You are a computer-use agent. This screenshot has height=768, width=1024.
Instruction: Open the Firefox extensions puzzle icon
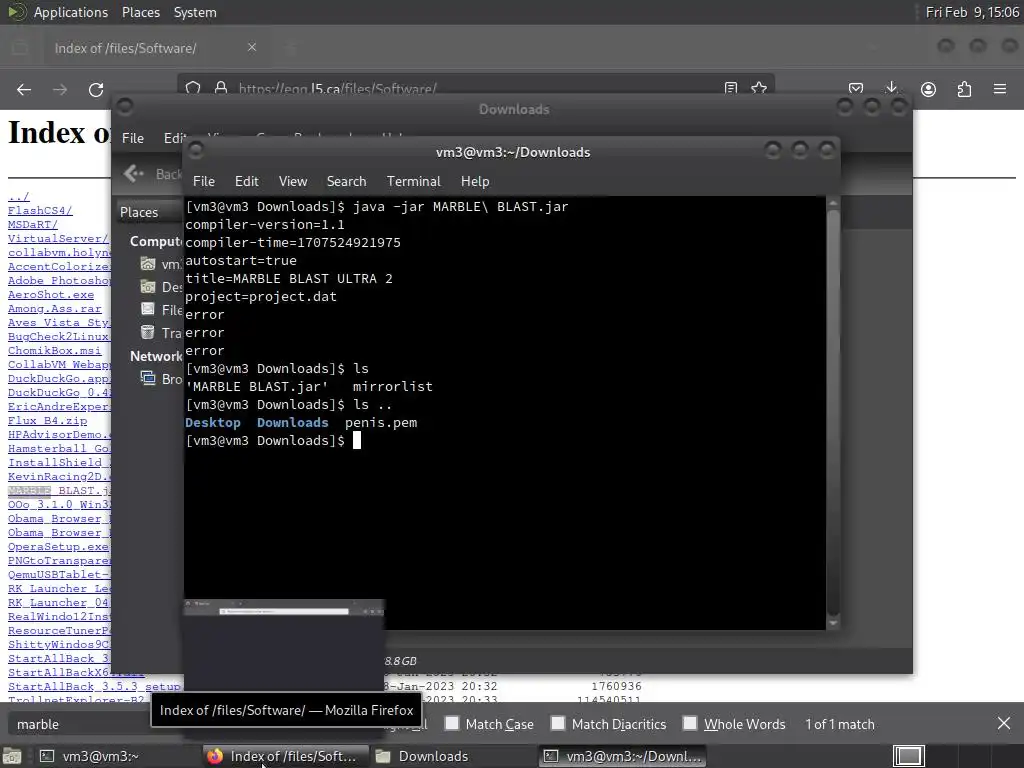click(964, 89)
